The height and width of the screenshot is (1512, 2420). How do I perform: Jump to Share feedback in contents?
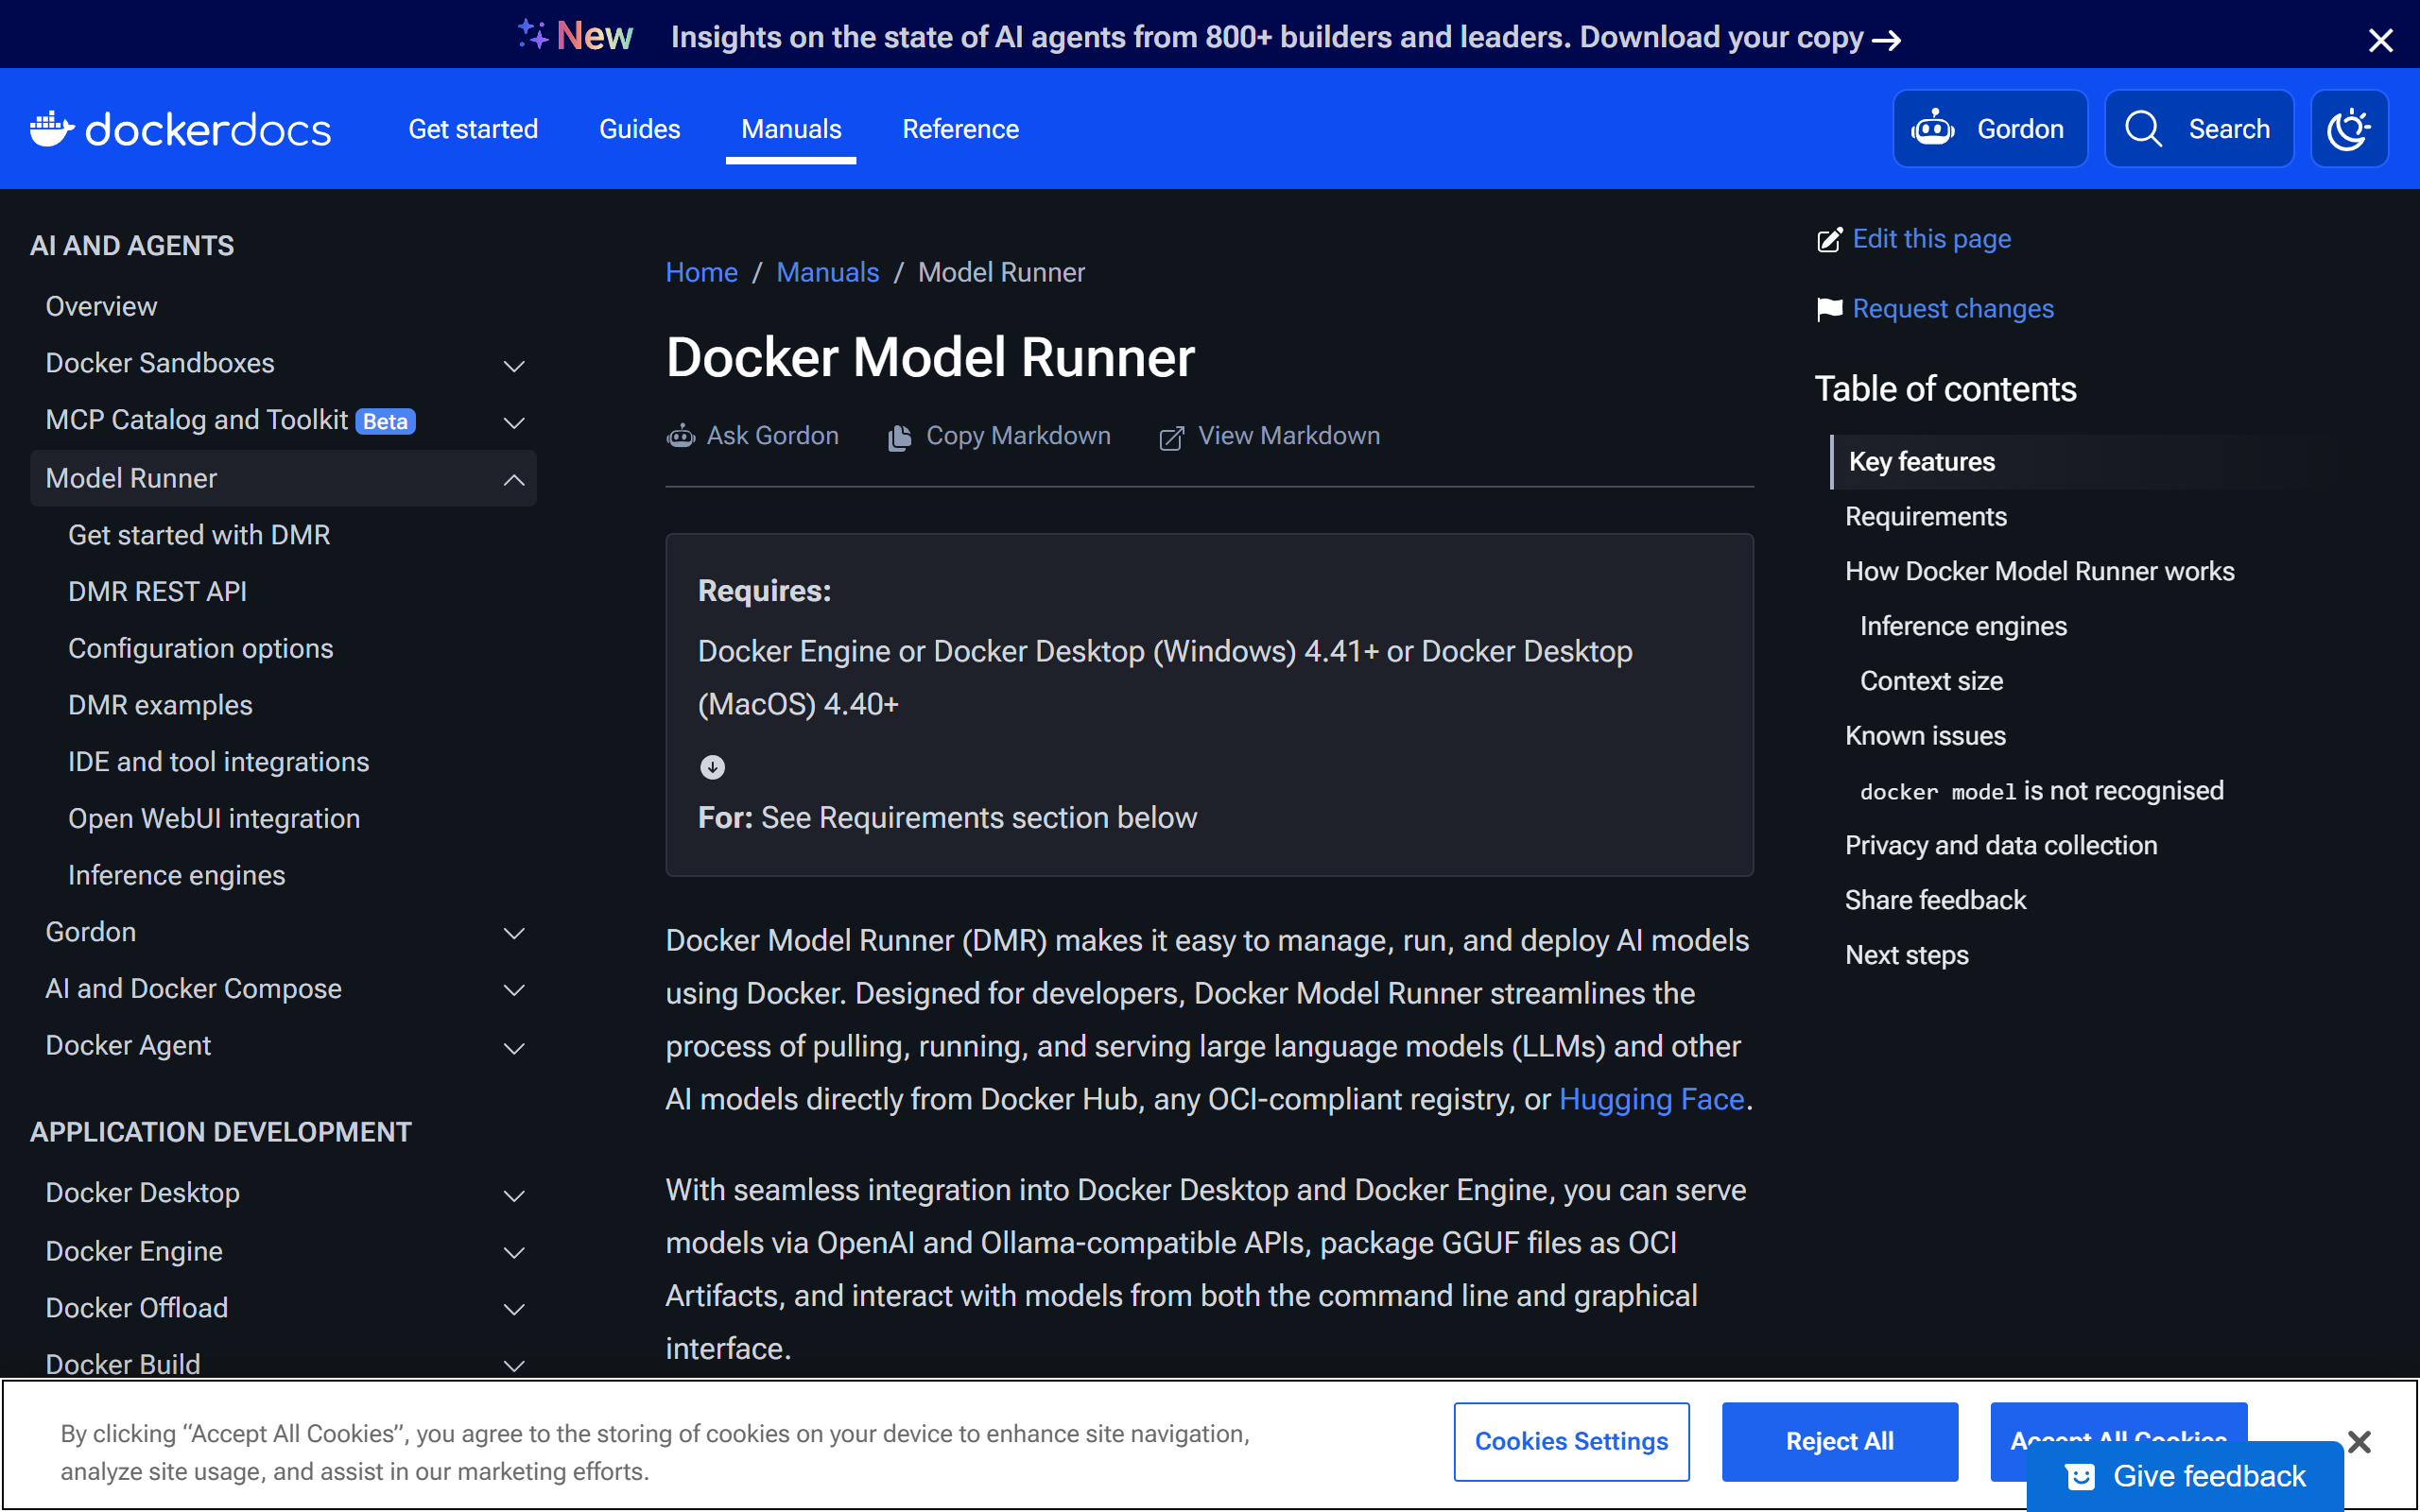click(x=1935, y=900)
